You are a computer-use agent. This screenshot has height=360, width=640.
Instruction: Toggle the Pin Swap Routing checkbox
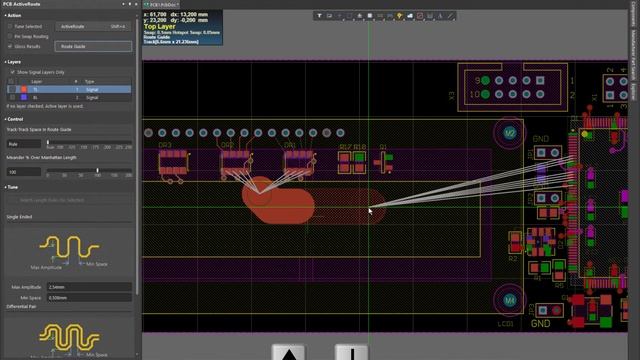tap(10, 36)
